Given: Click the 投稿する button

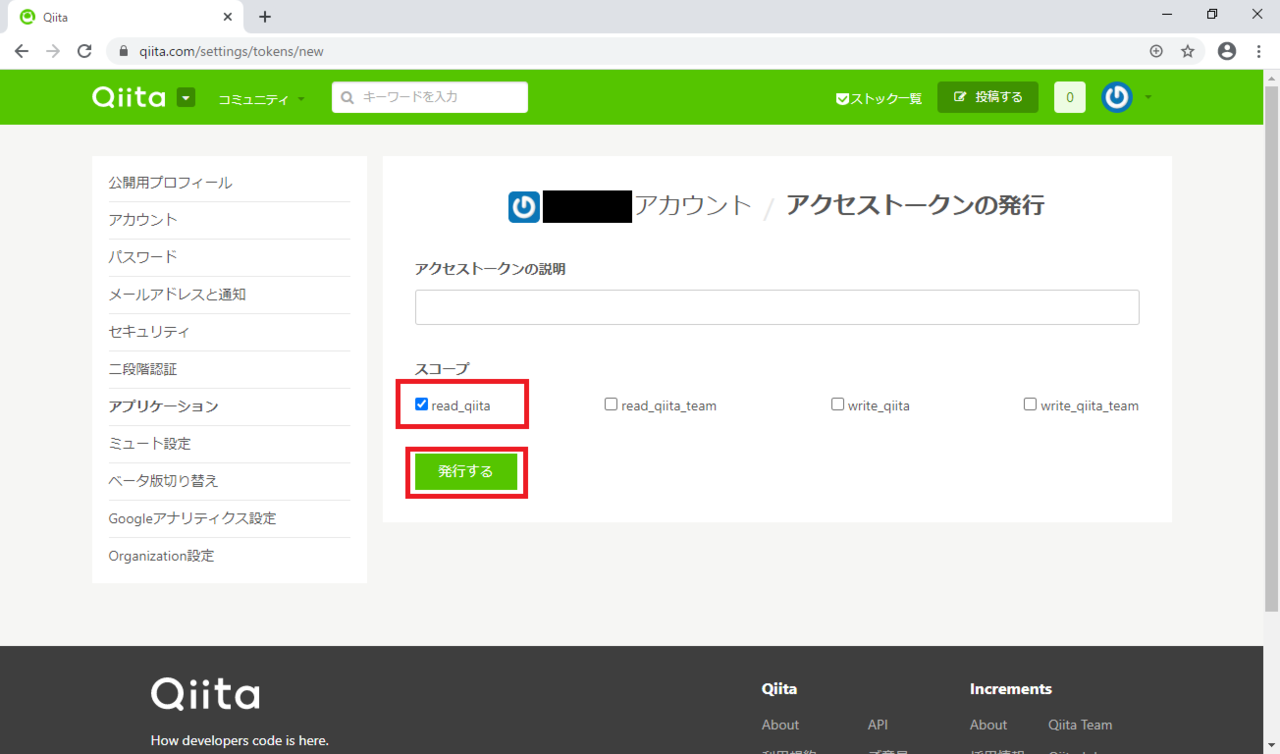Looking at the screenshot, I should pos(988,97).
